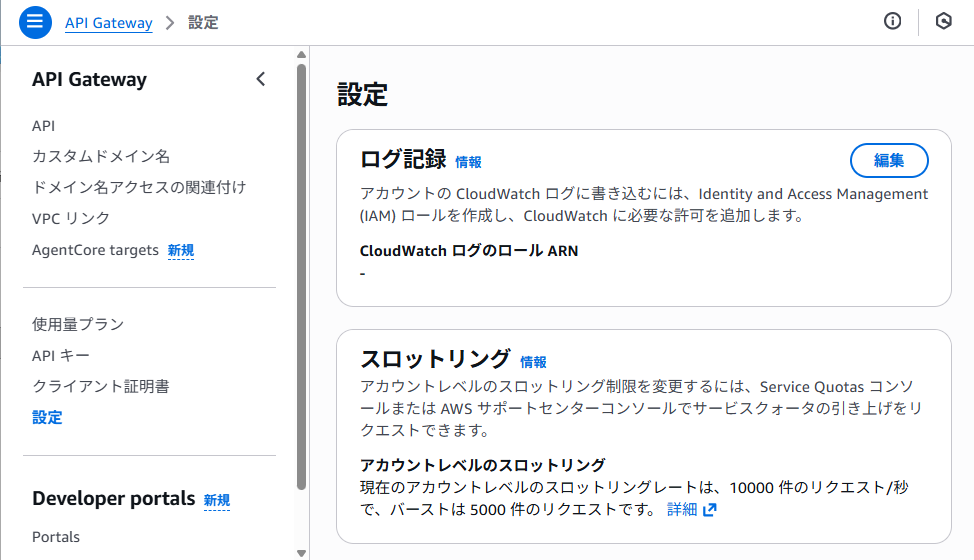The height and width of the screenshot is (560, 974).
Task: Click sidebar scrollbar up arrow
Action: click(301, 55)
